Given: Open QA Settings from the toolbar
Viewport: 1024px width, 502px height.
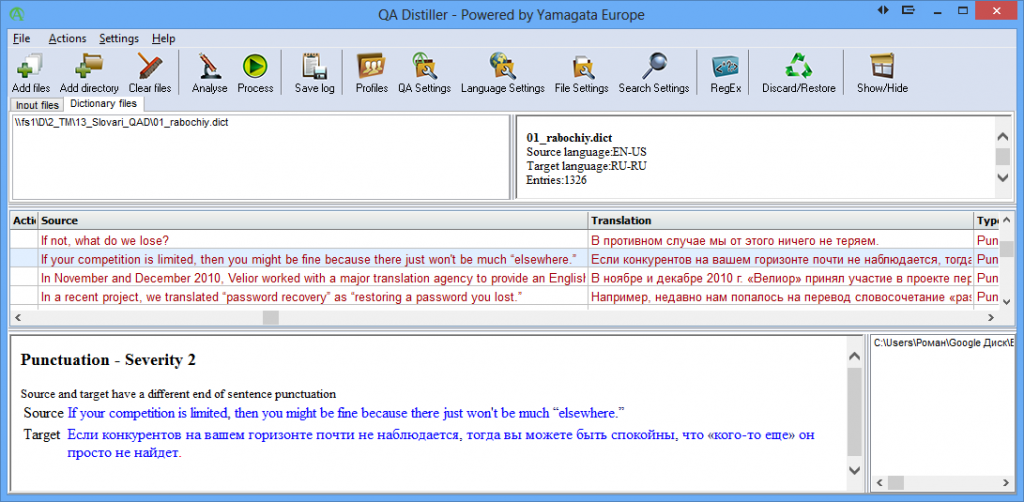Looking at the screenshot, I should tap(424, 68).
